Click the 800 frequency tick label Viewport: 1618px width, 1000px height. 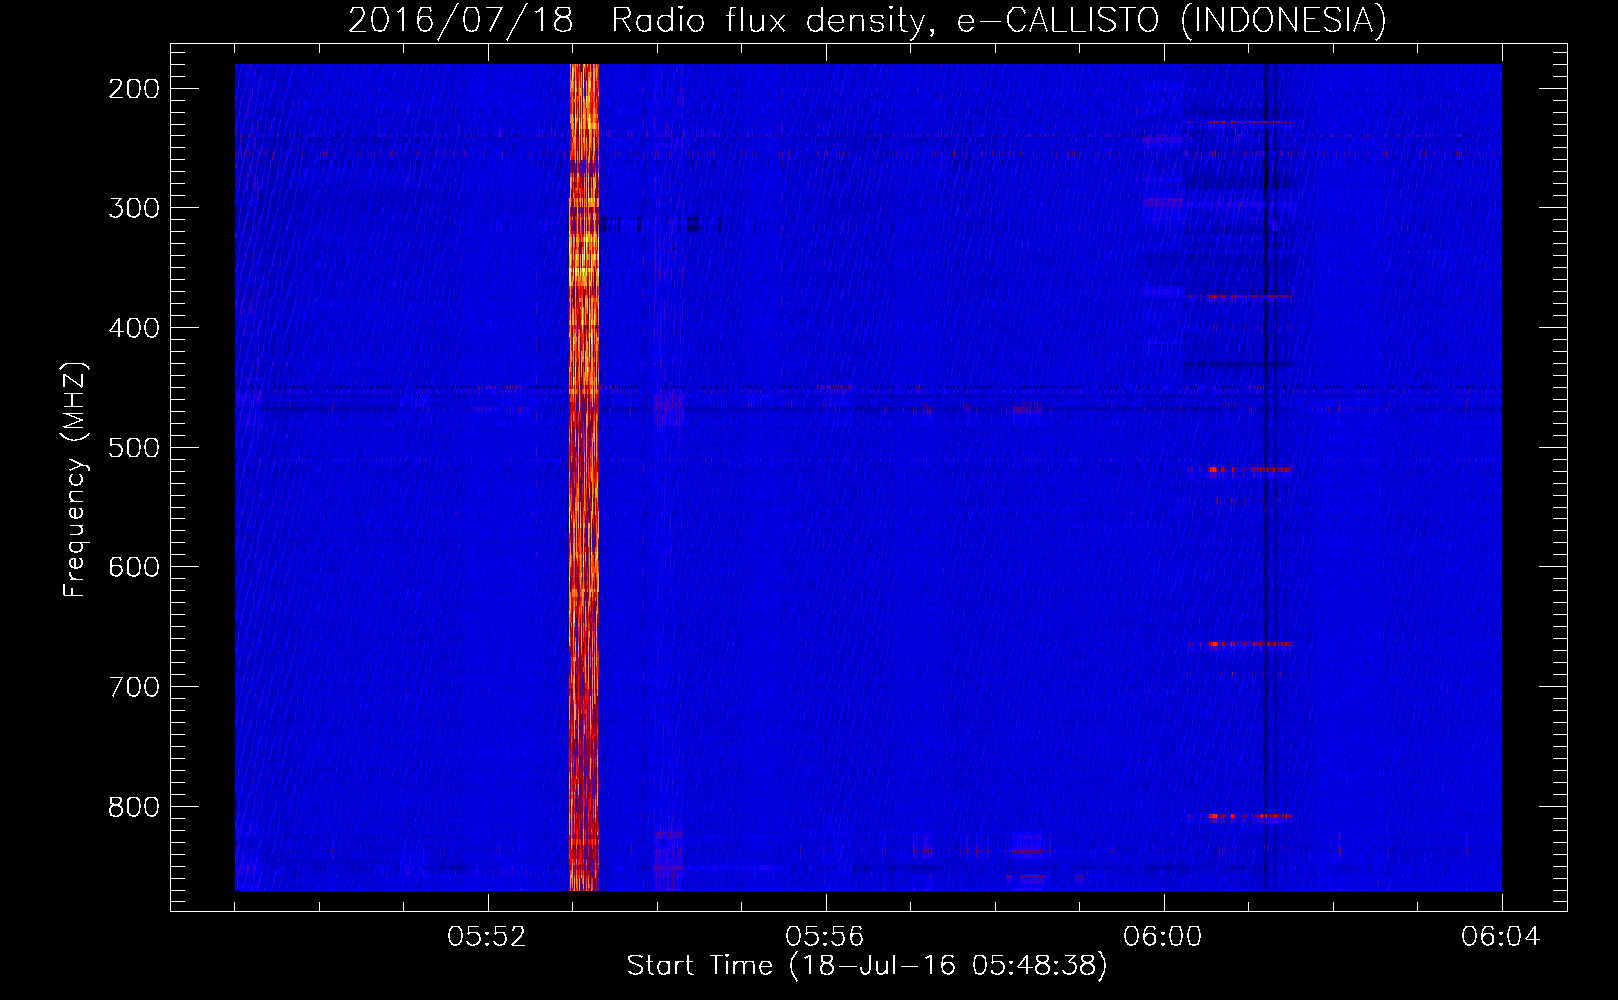134,807
